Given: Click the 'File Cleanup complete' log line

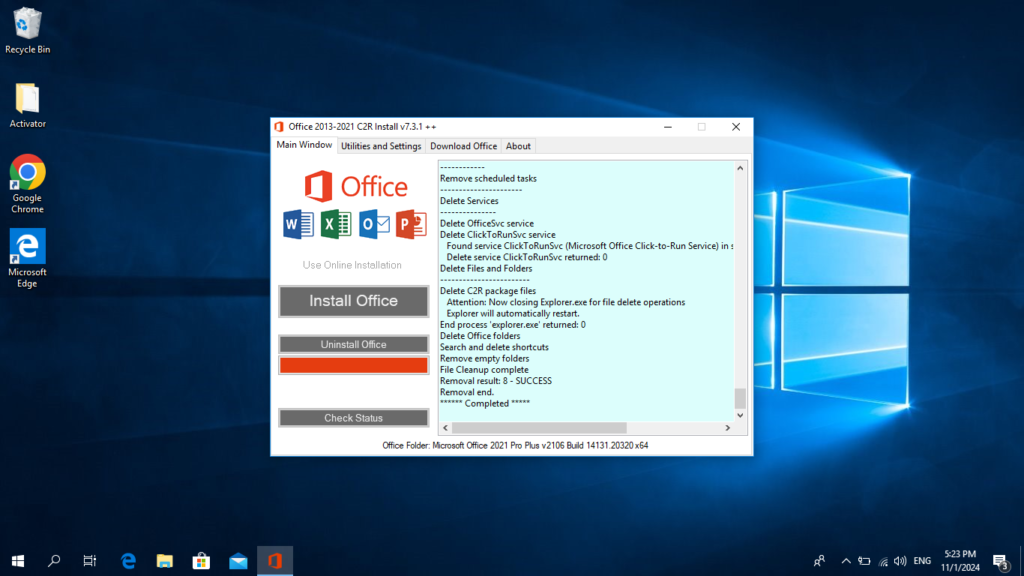Looking at the screenshot, I should click(x=484, y=370).
